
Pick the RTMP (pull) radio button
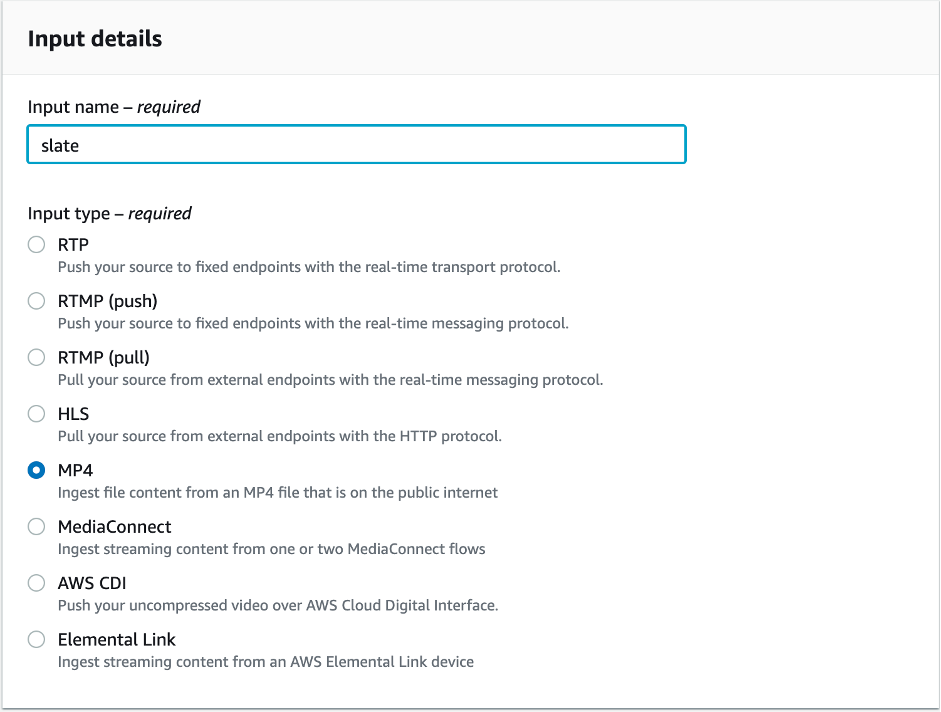[37, 357]
